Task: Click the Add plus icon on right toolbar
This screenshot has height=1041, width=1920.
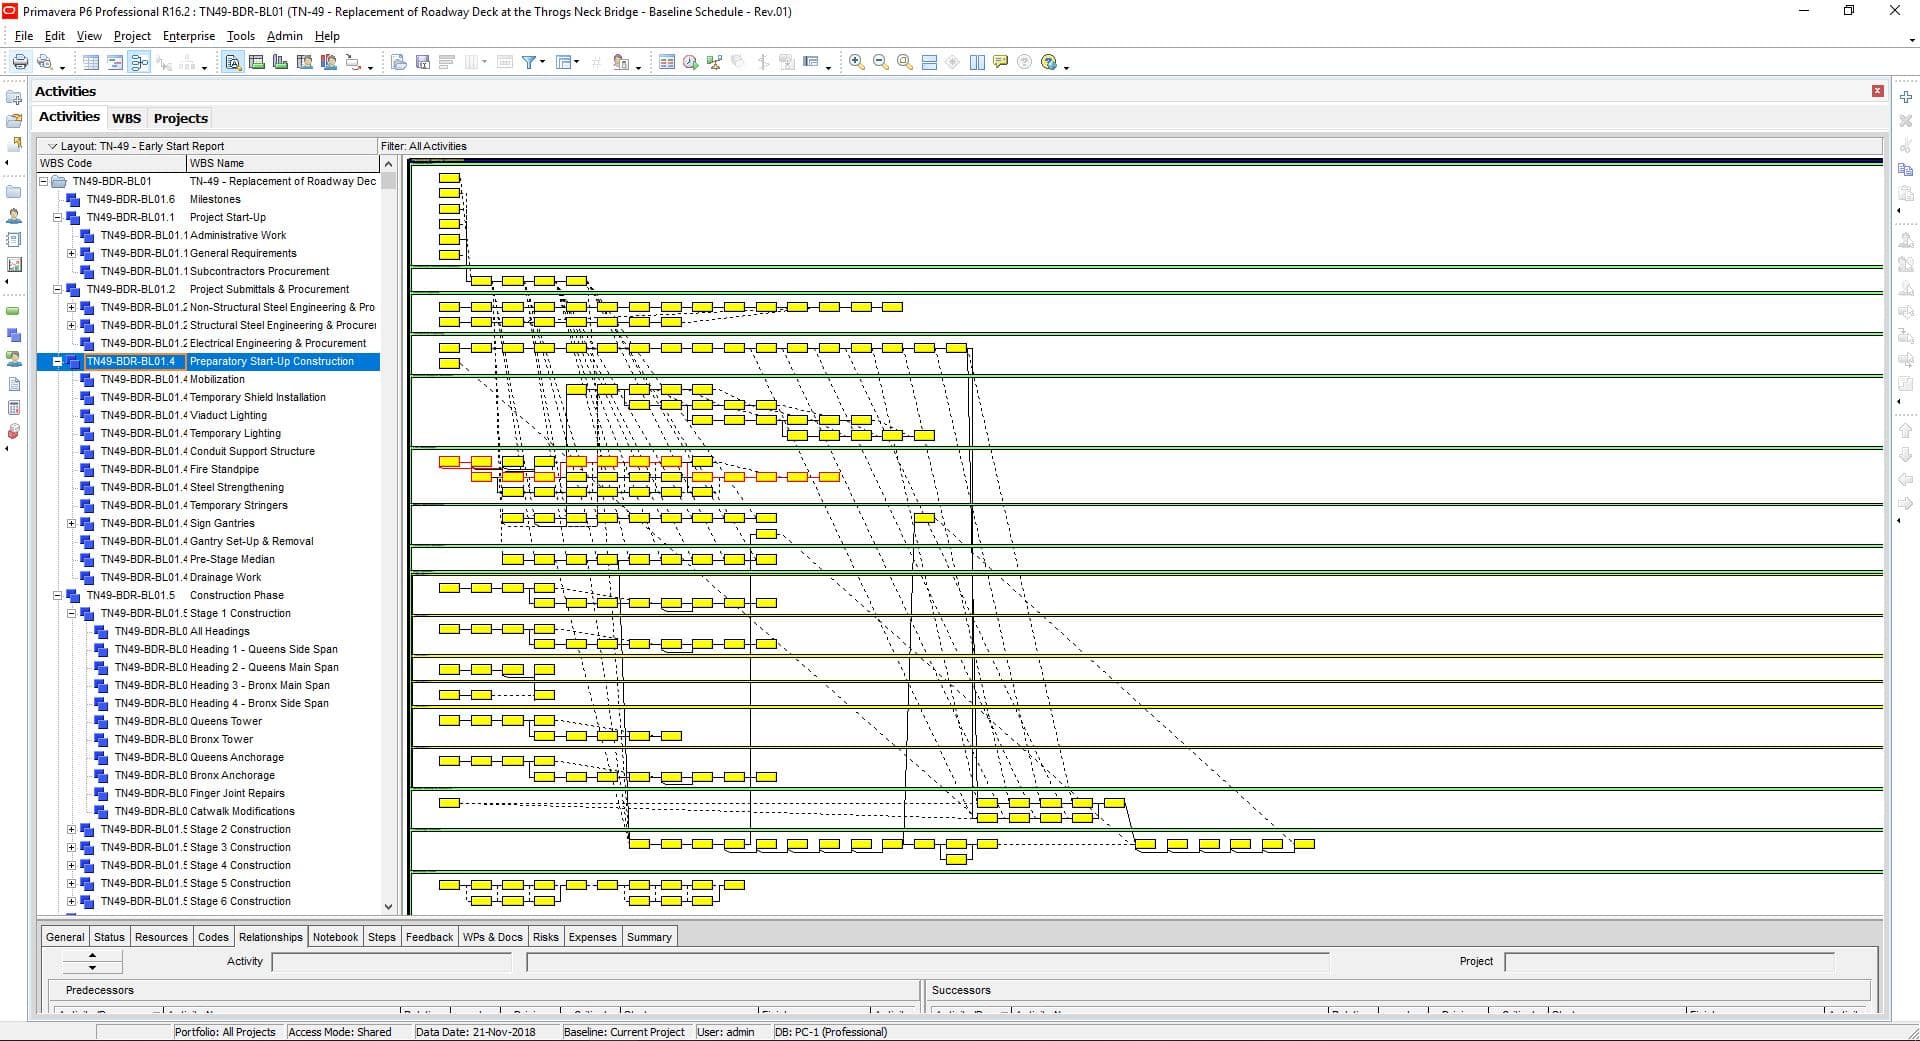Action: pos(1906,97)
